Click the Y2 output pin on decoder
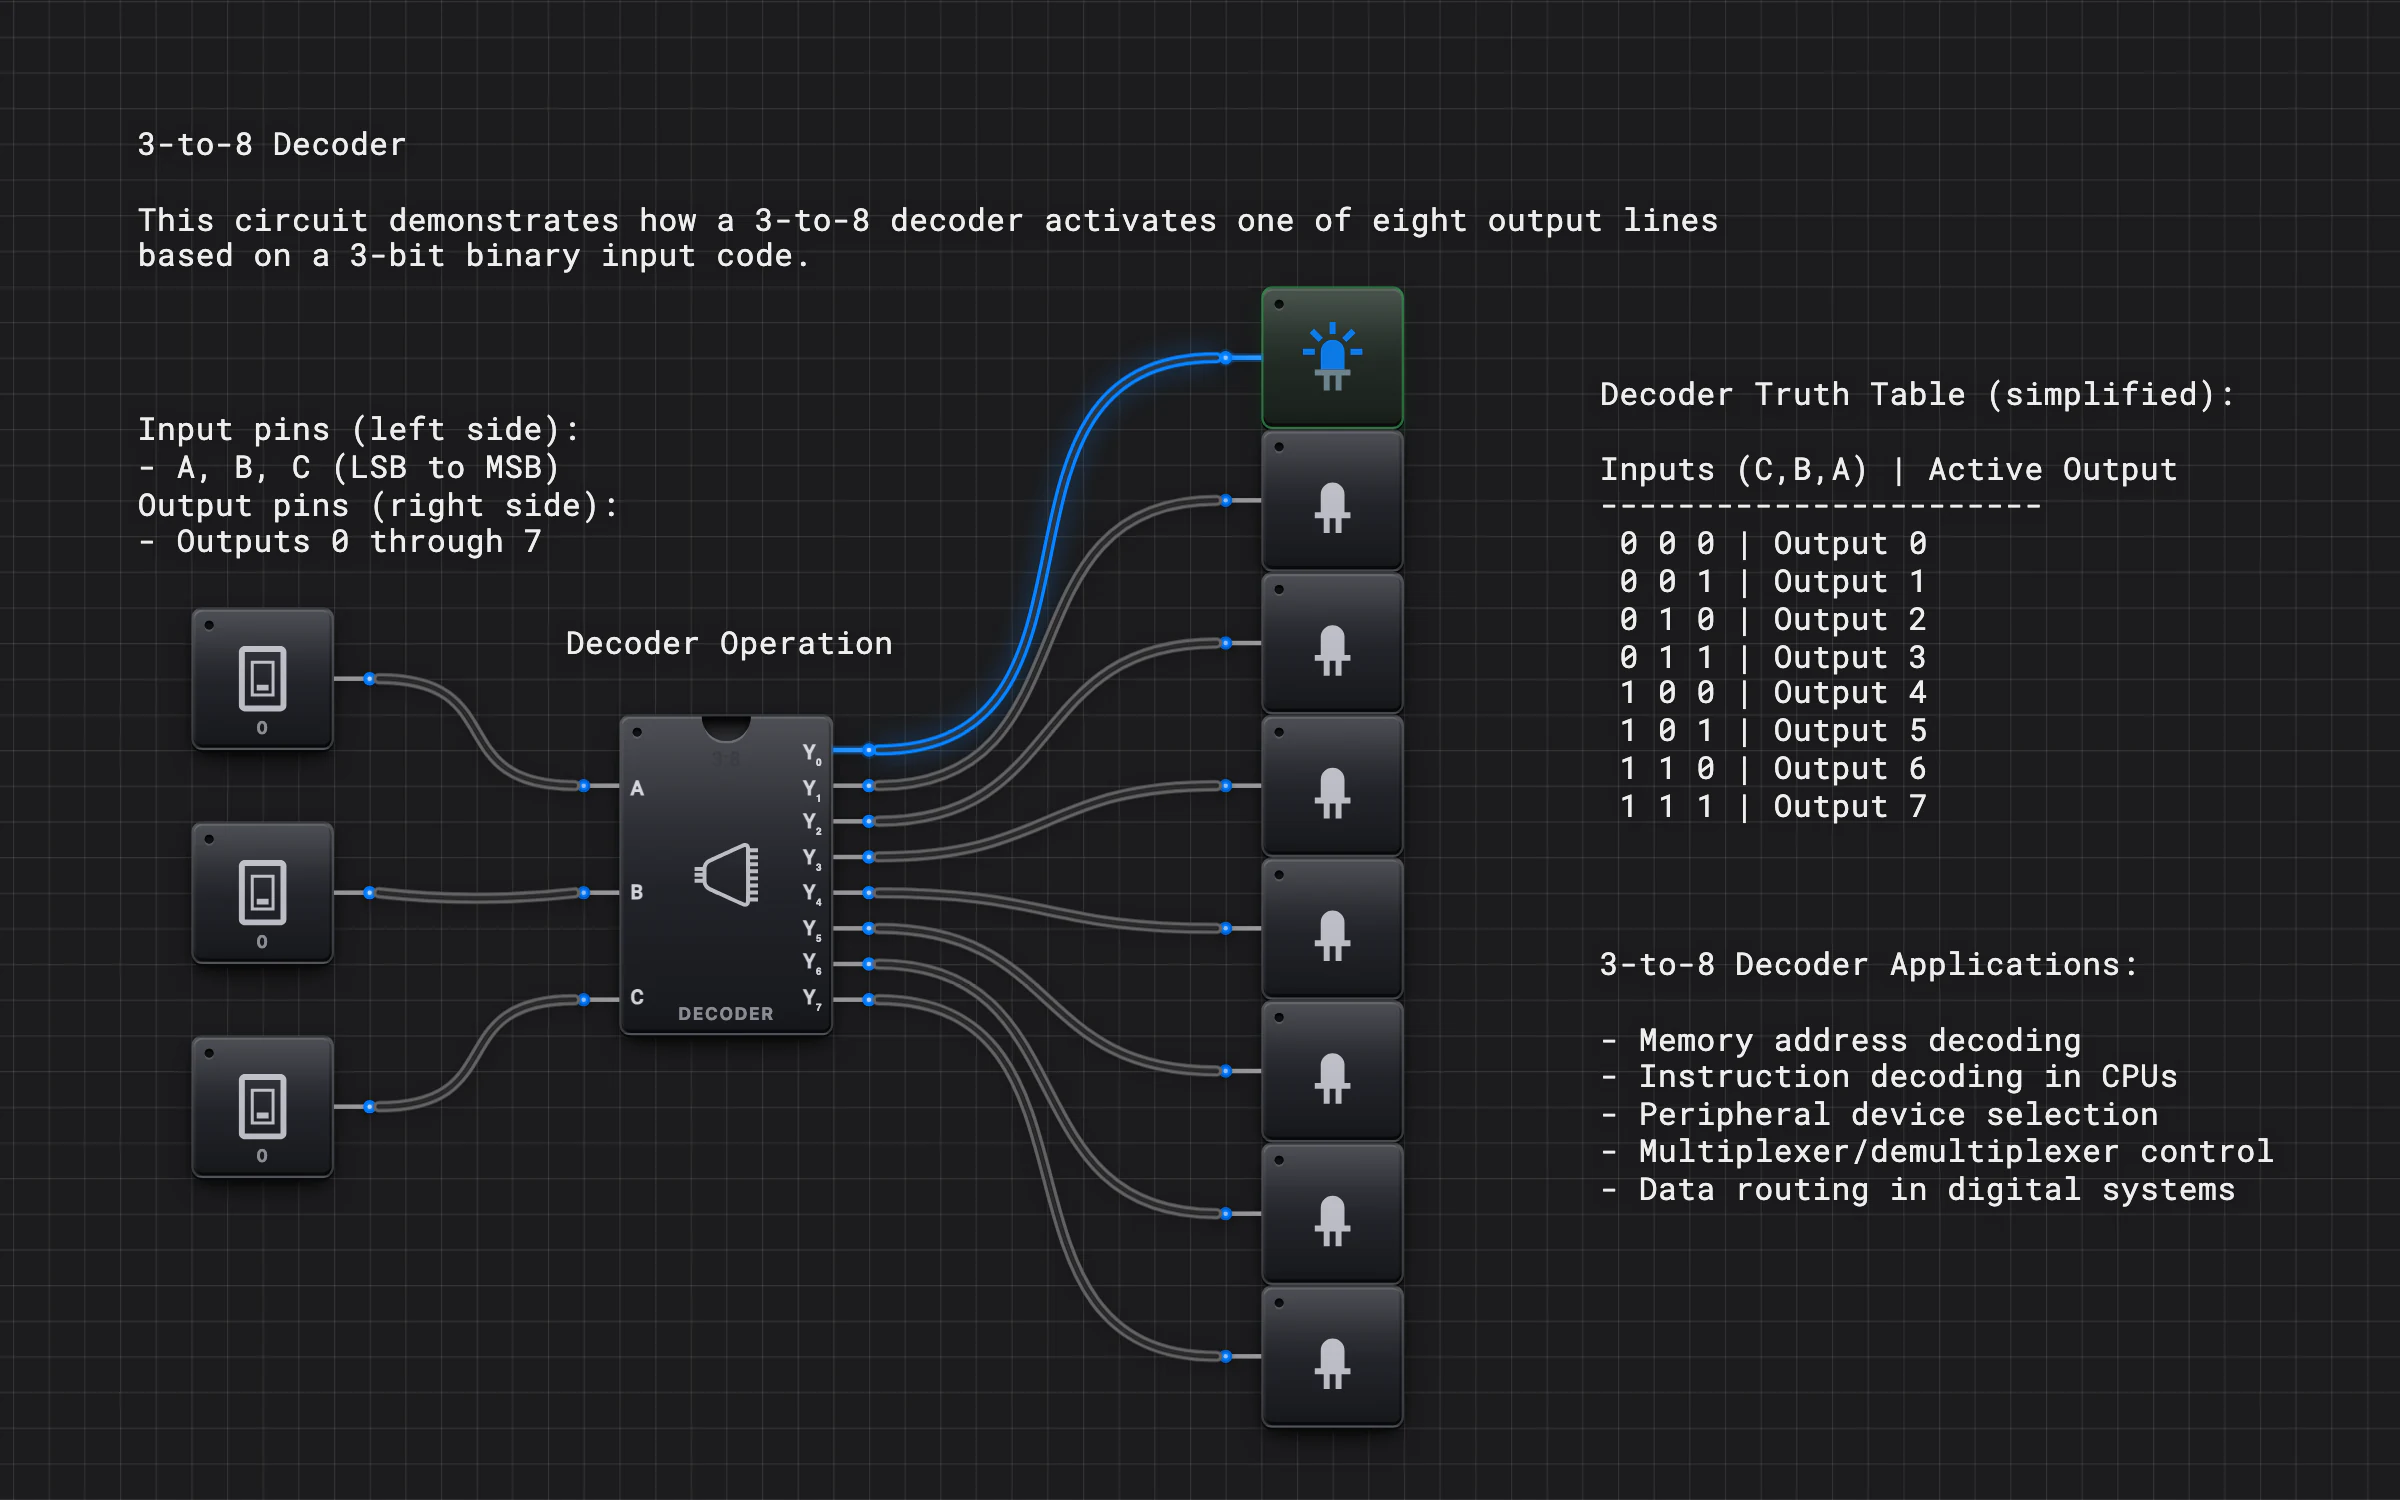Screen dimensions: 2400x1500 869,822
